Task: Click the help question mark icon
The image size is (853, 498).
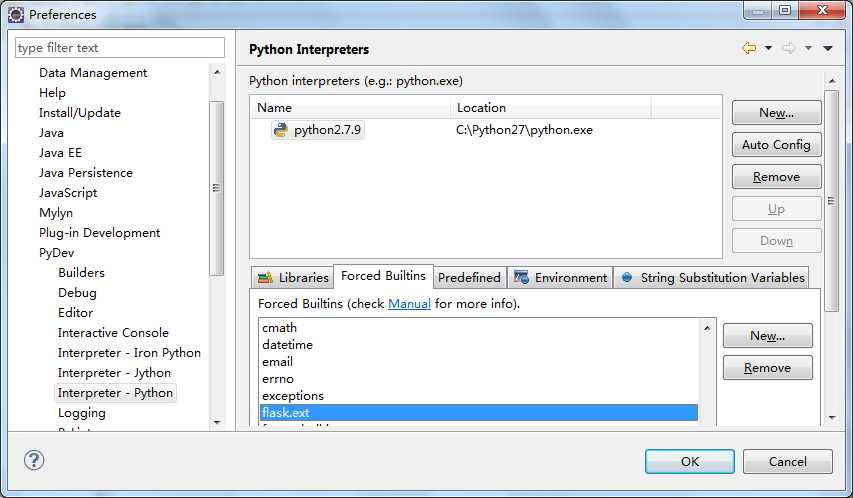Action: pos(33,461)
